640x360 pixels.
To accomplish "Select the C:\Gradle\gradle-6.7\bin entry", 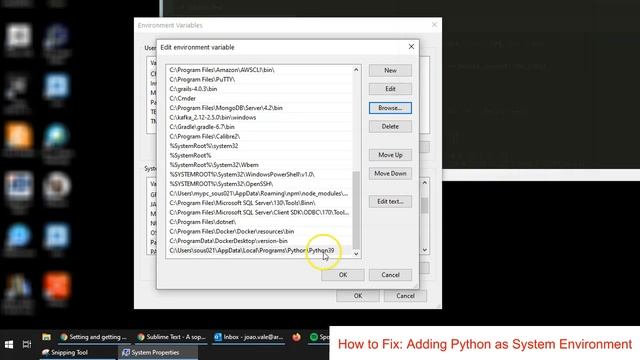I will coord(260,127).
